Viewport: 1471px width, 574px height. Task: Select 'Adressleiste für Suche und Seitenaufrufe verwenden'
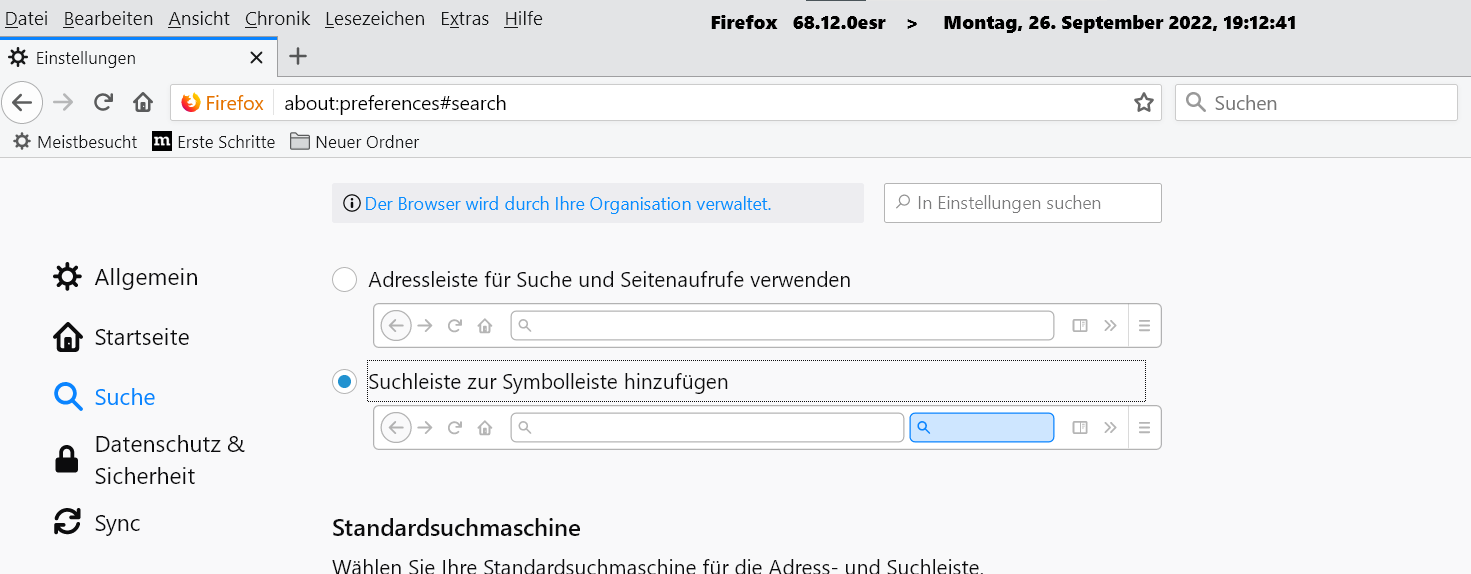coord(344,280)
